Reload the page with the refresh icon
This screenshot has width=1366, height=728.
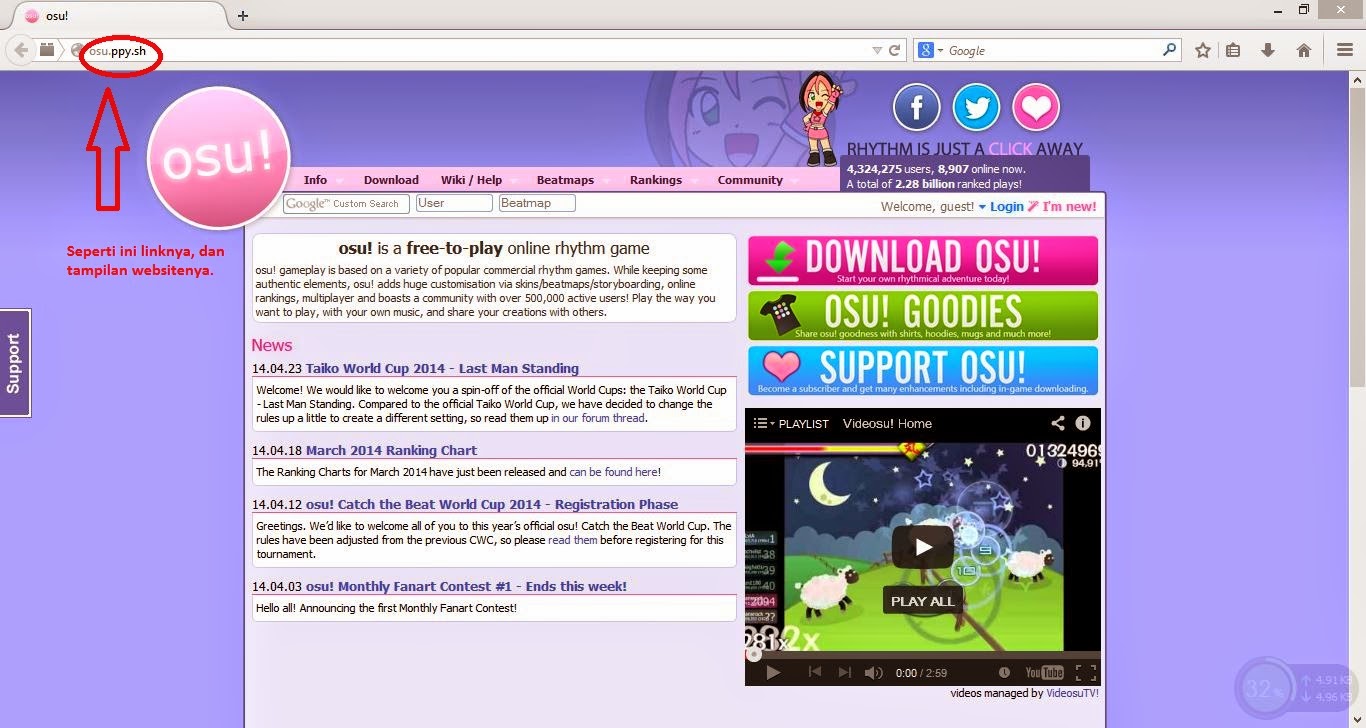click(x=895, y=50)
